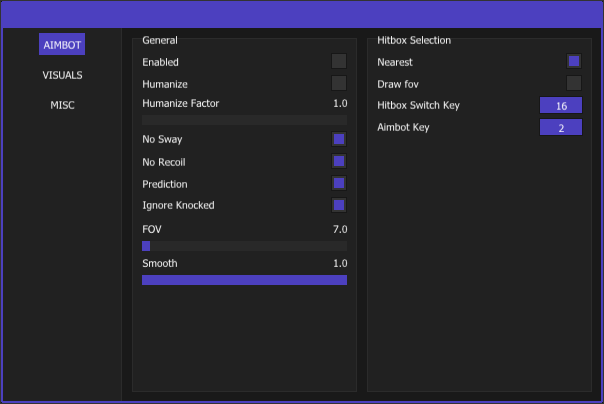The width and height of the screenshot is (604, 404).
Task: Toggle the Nearest hitbox checkbox
Action: 574,62
